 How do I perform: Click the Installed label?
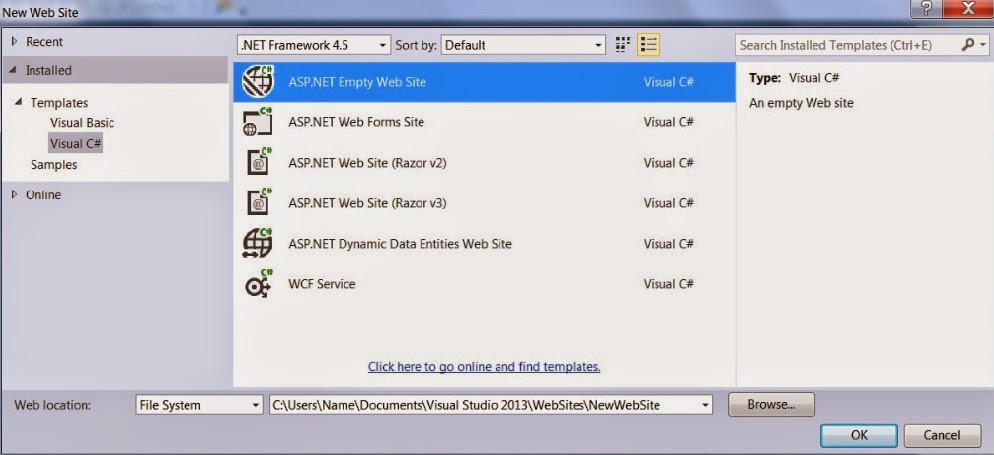49,70
